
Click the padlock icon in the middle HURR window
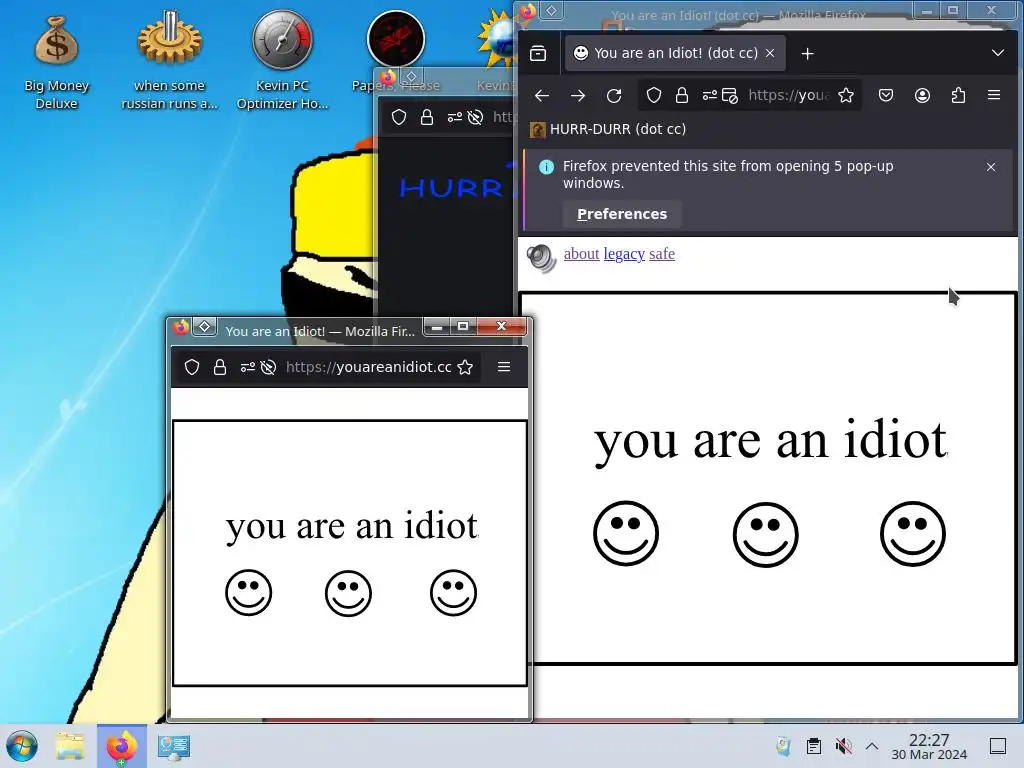pyautogui.click(x=427, y=117)
